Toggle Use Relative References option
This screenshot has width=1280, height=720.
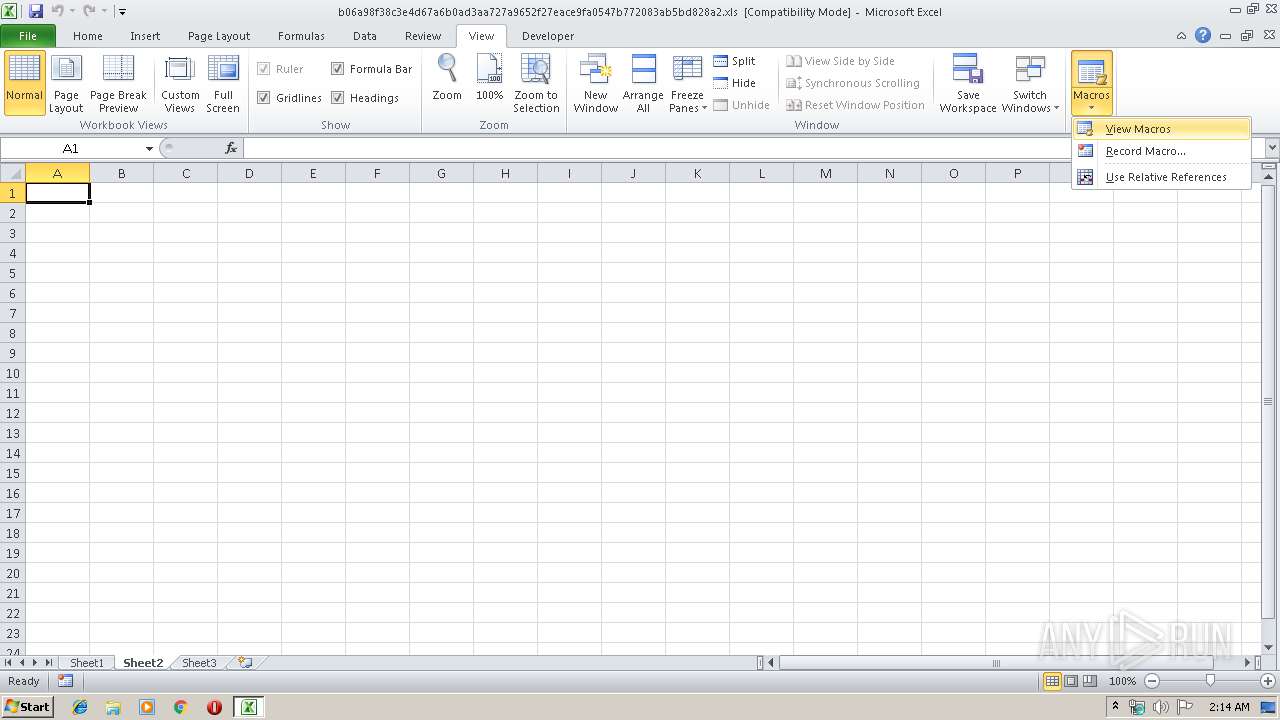coord(1161,177)
